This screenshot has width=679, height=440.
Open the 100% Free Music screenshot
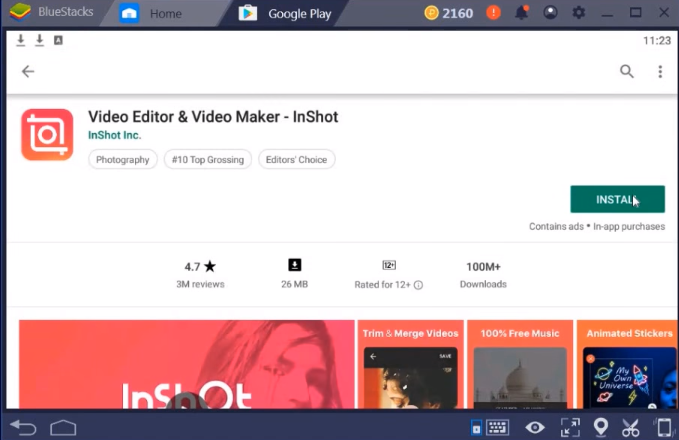tap(520, 364)
